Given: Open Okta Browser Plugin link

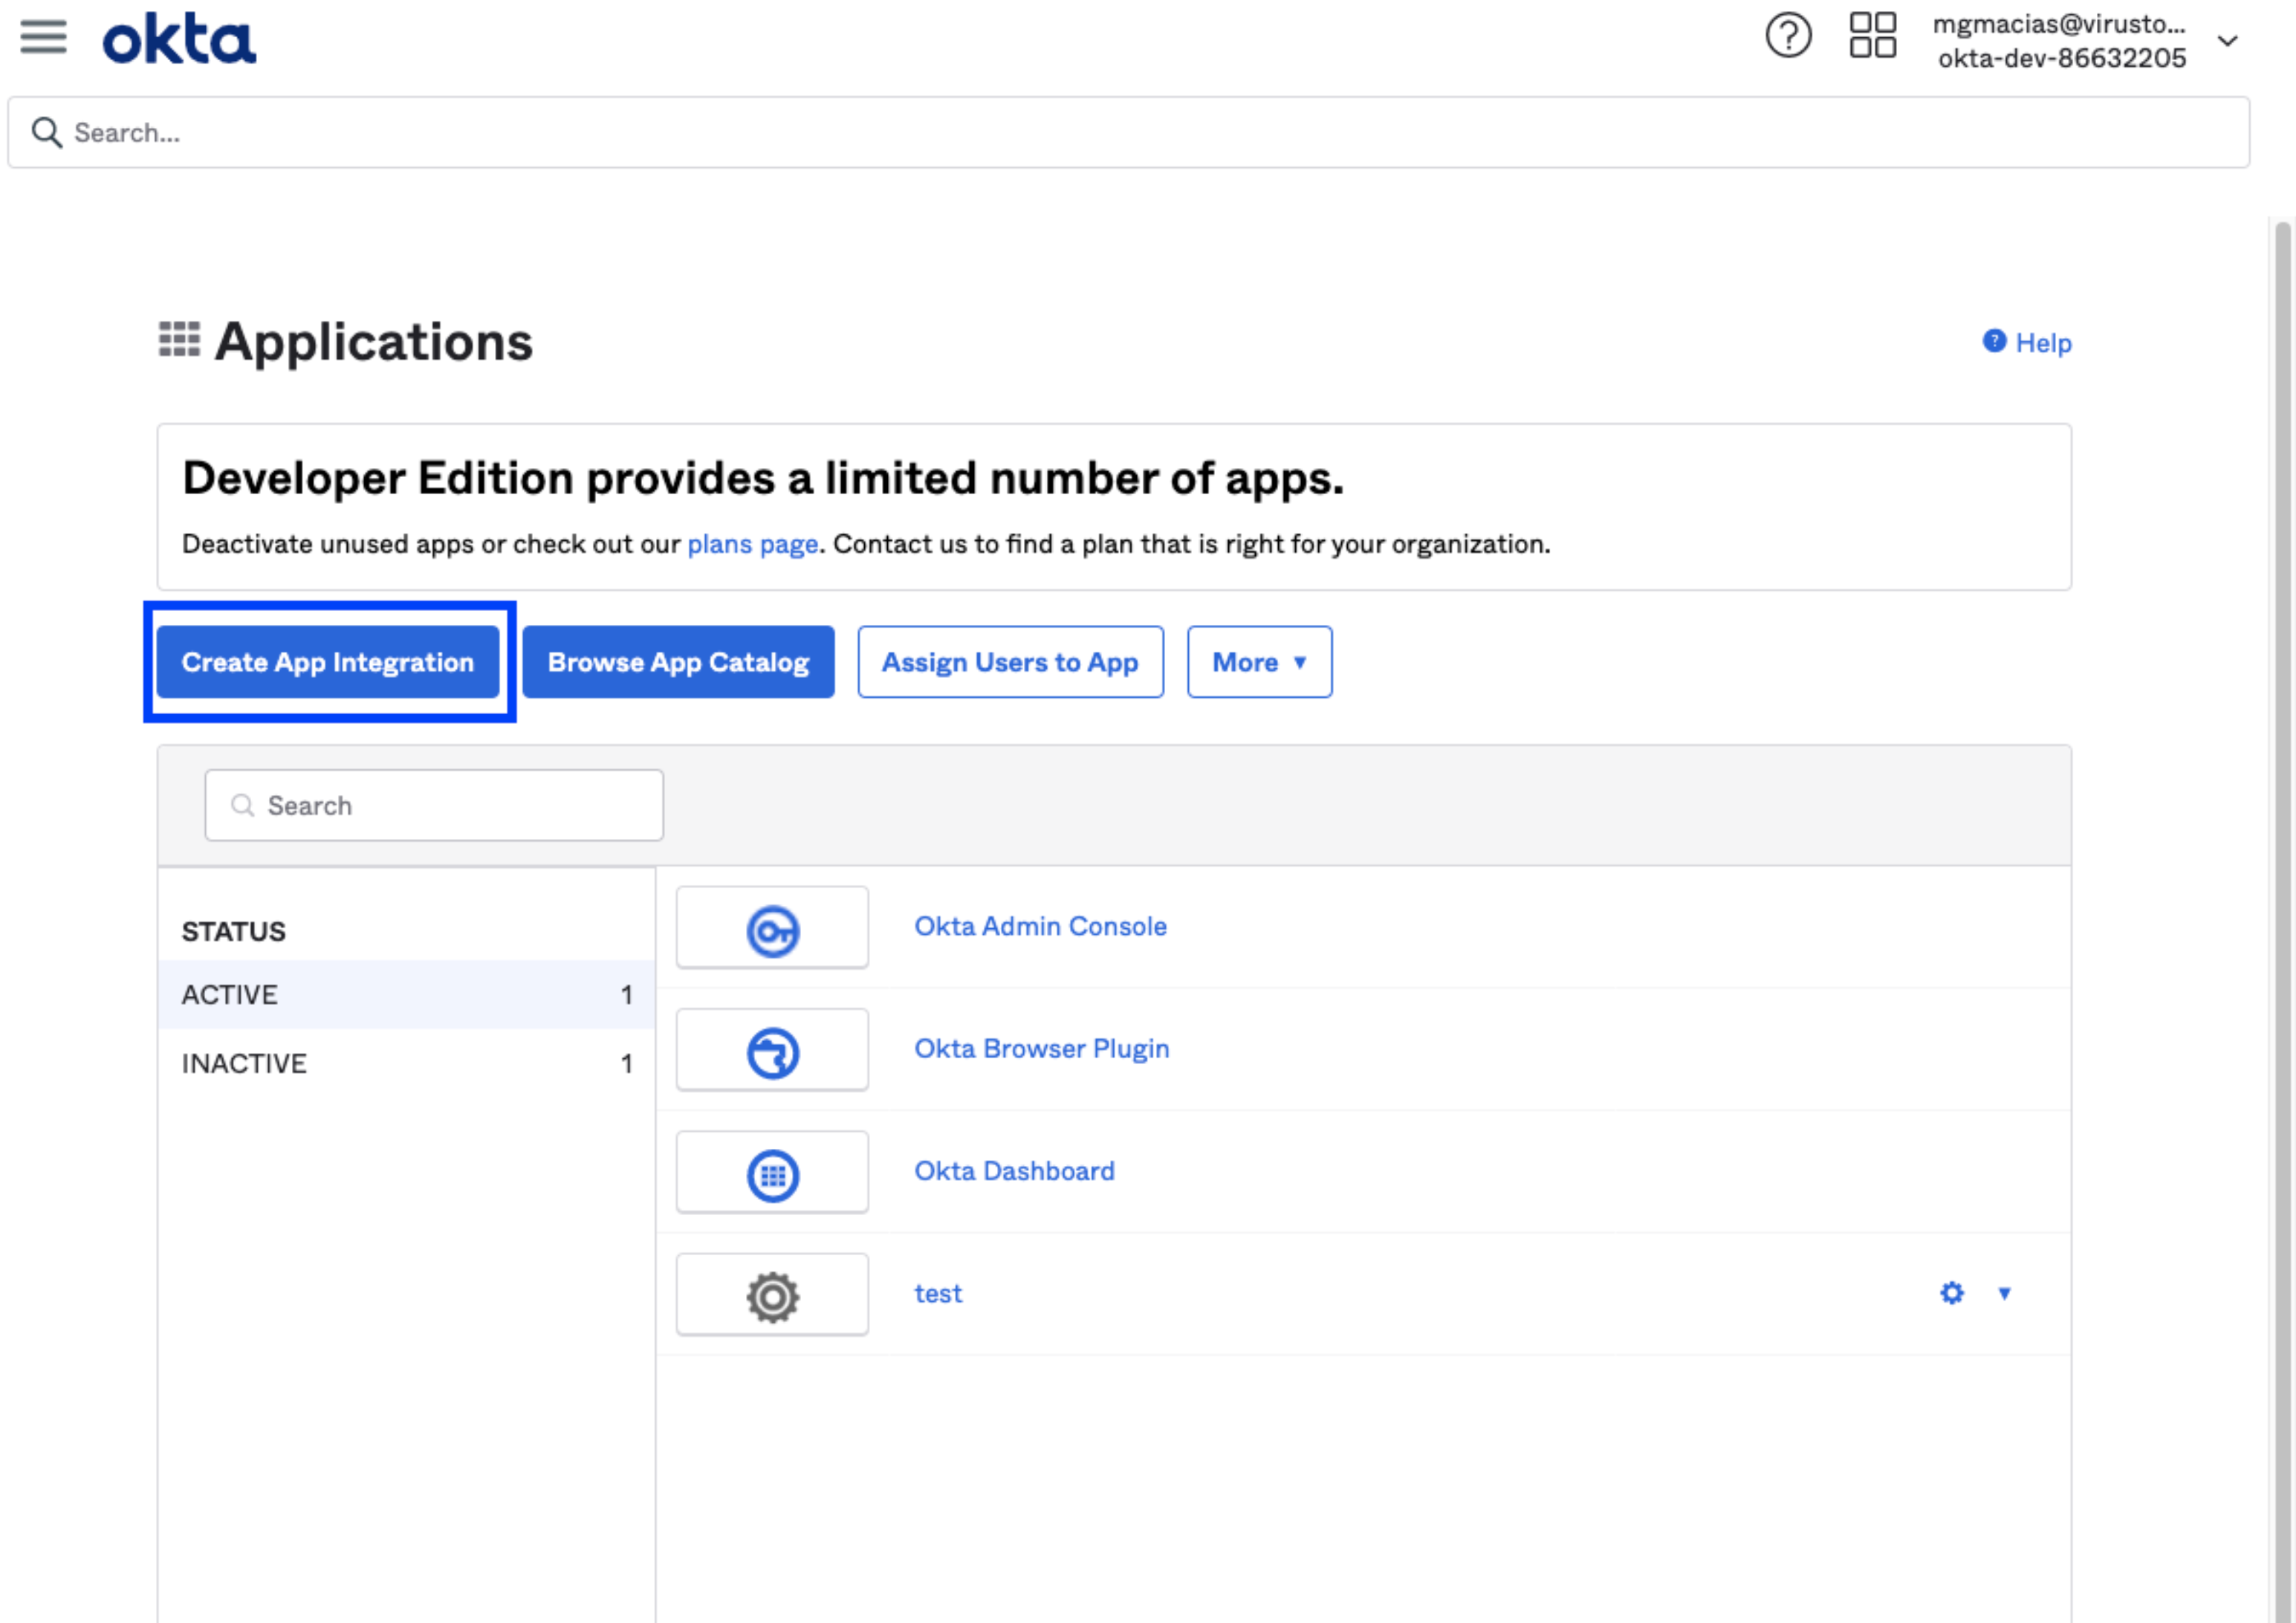Looking at the screenshot, I should tap(1041, 1049).
